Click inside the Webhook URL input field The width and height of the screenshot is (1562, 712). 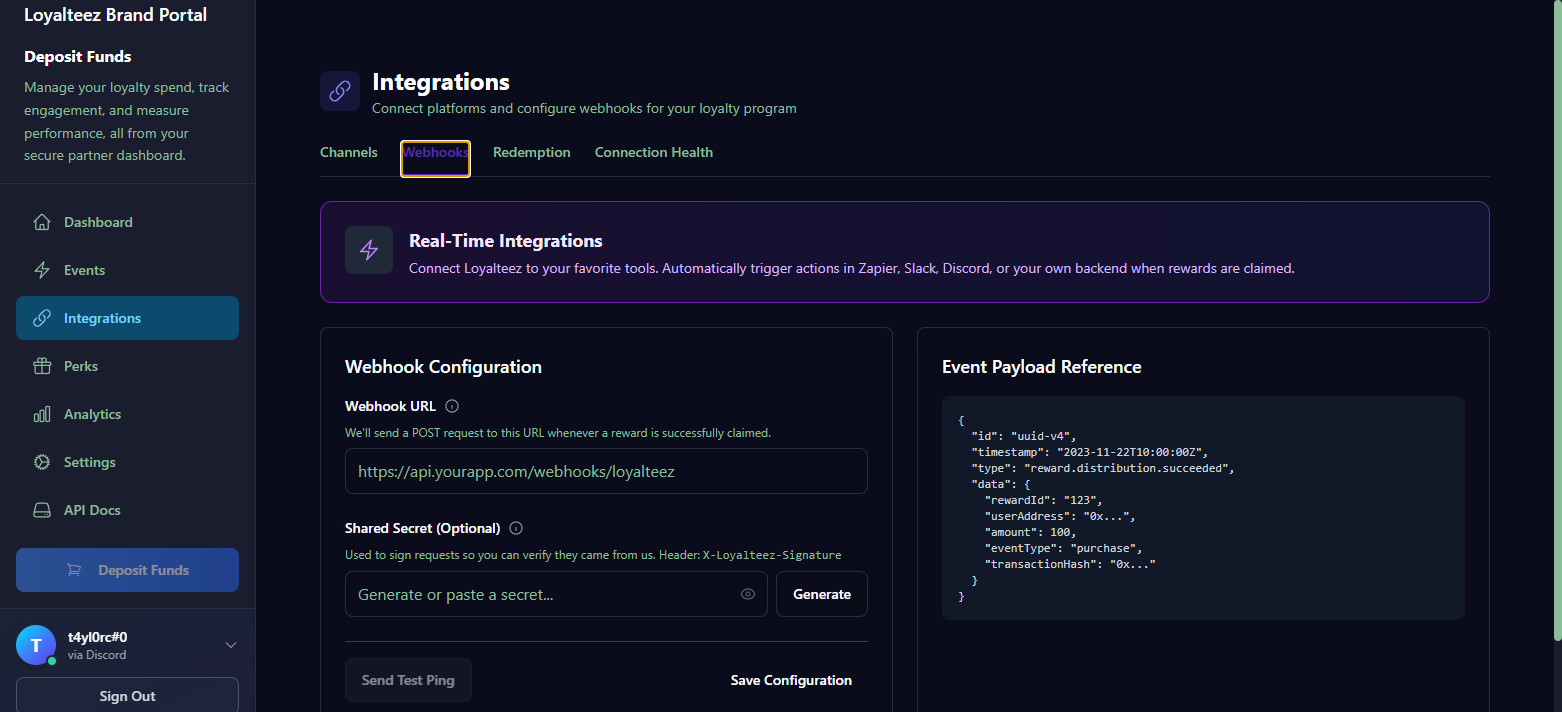(x=606, y=471)
